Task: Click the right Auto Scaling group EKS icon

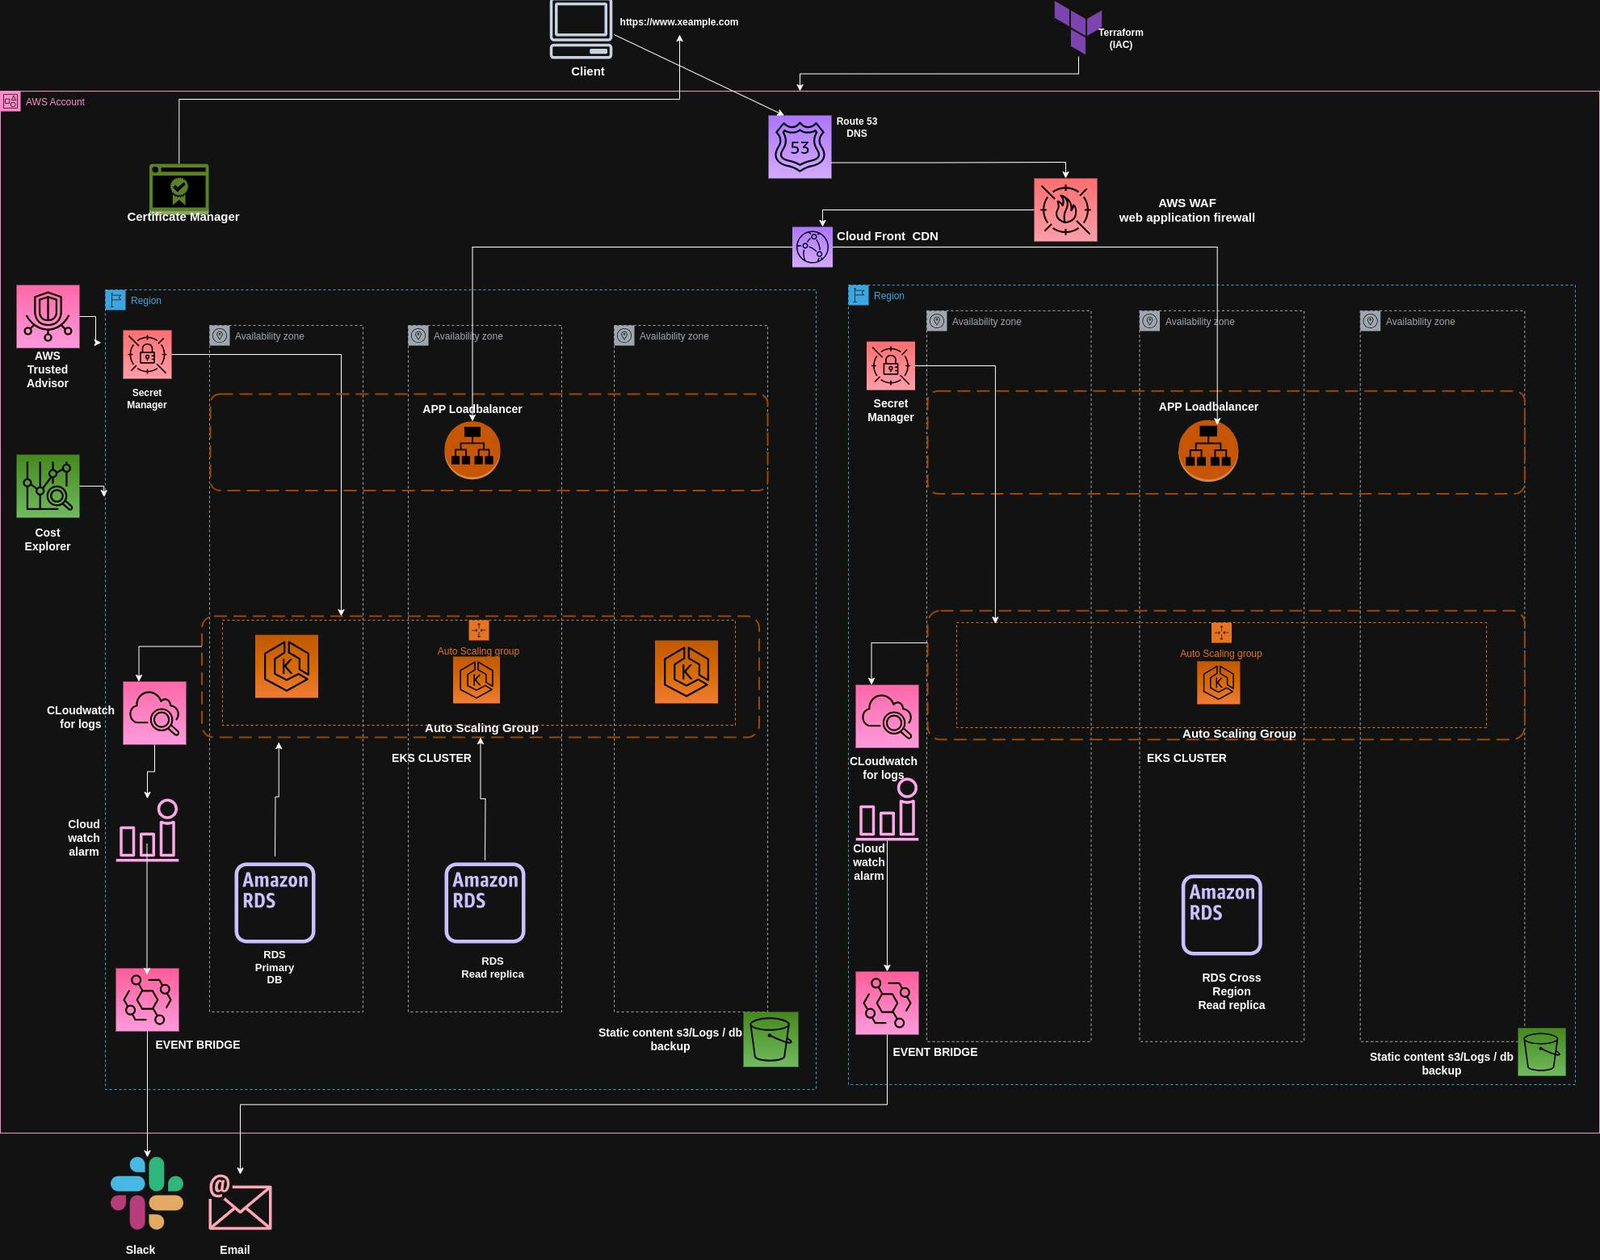Action: [x=1219, y=683]
